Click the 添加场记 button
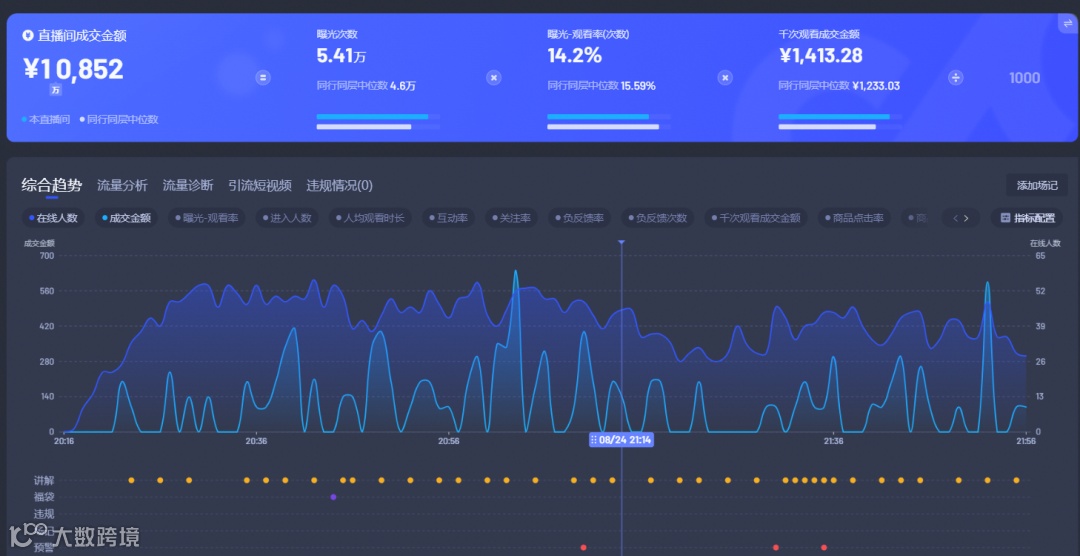This screenshot has height=556, width=1080. pyautogui.click(x=1037, y=185)
